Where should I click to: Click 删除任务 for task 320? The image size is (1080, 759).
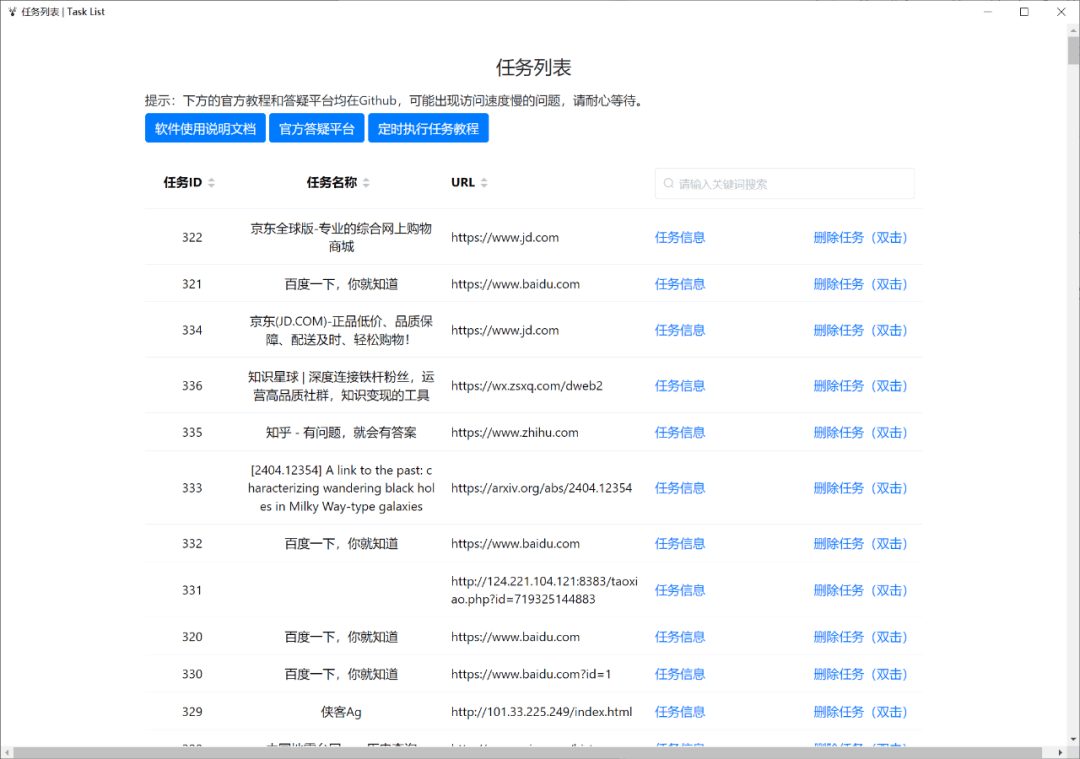coord(860,638)
